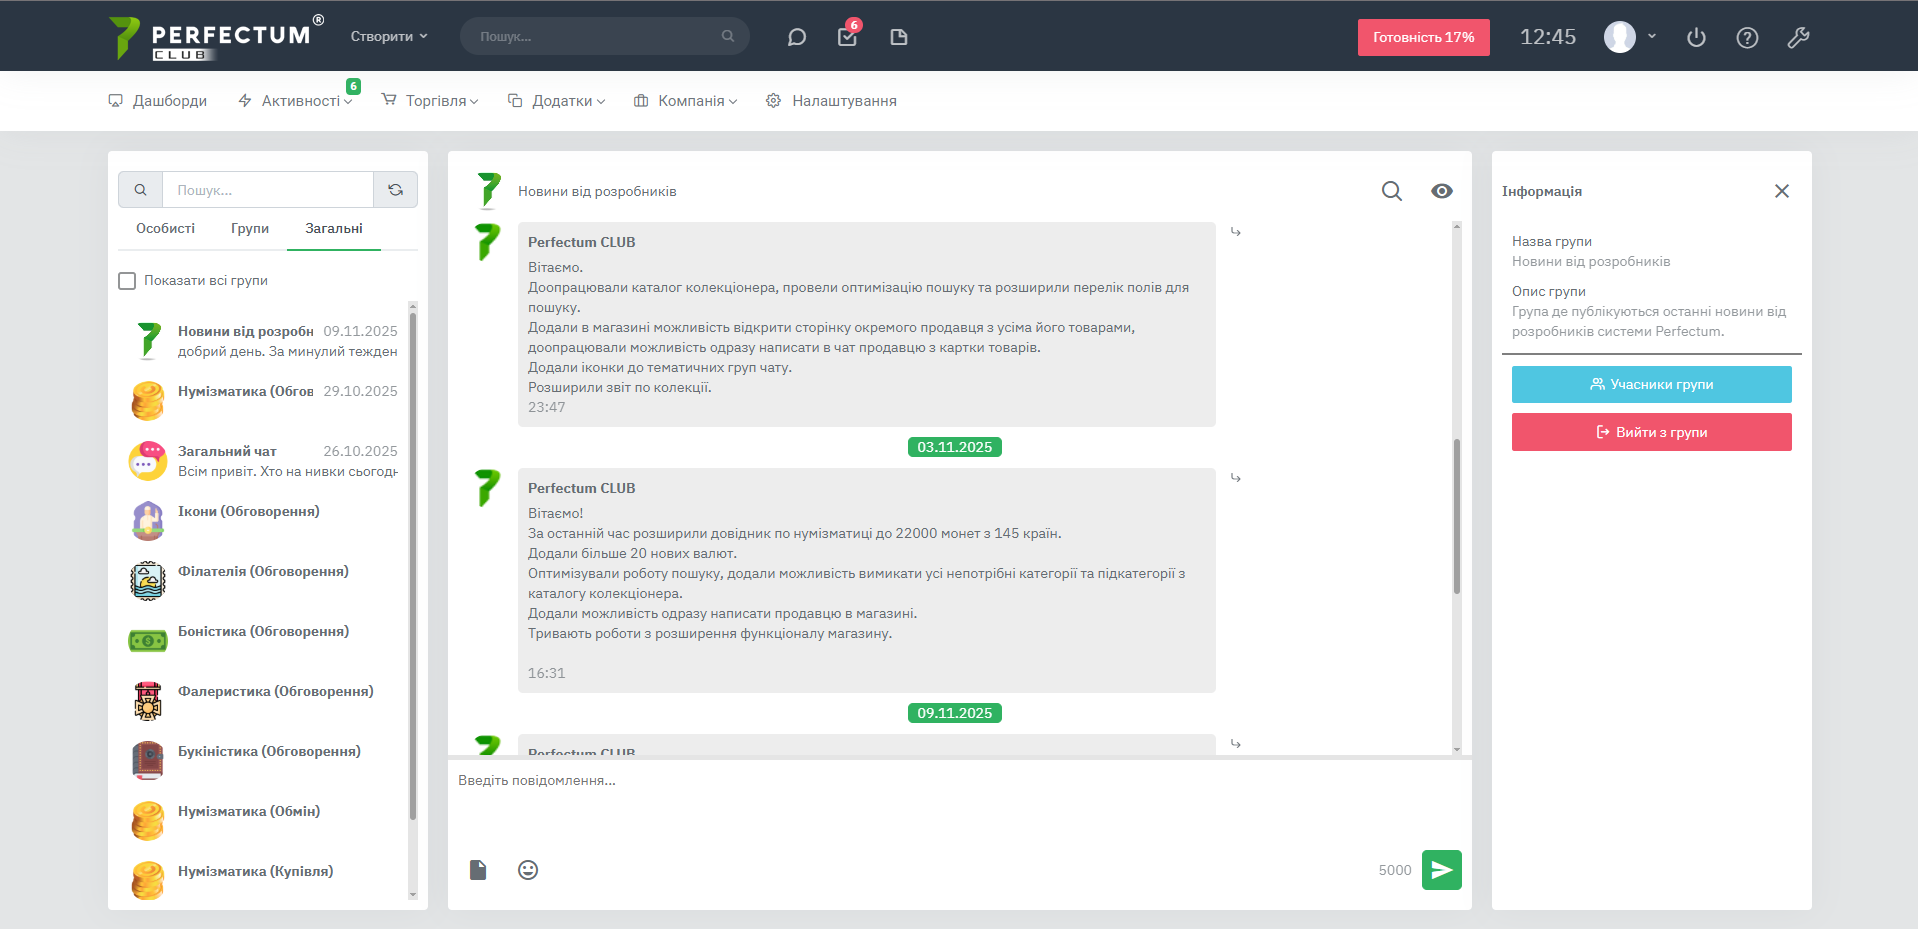Toggle the eye visibility icon in chat header
This screenshot has height=929, width=1918.
pos(1441,191)
